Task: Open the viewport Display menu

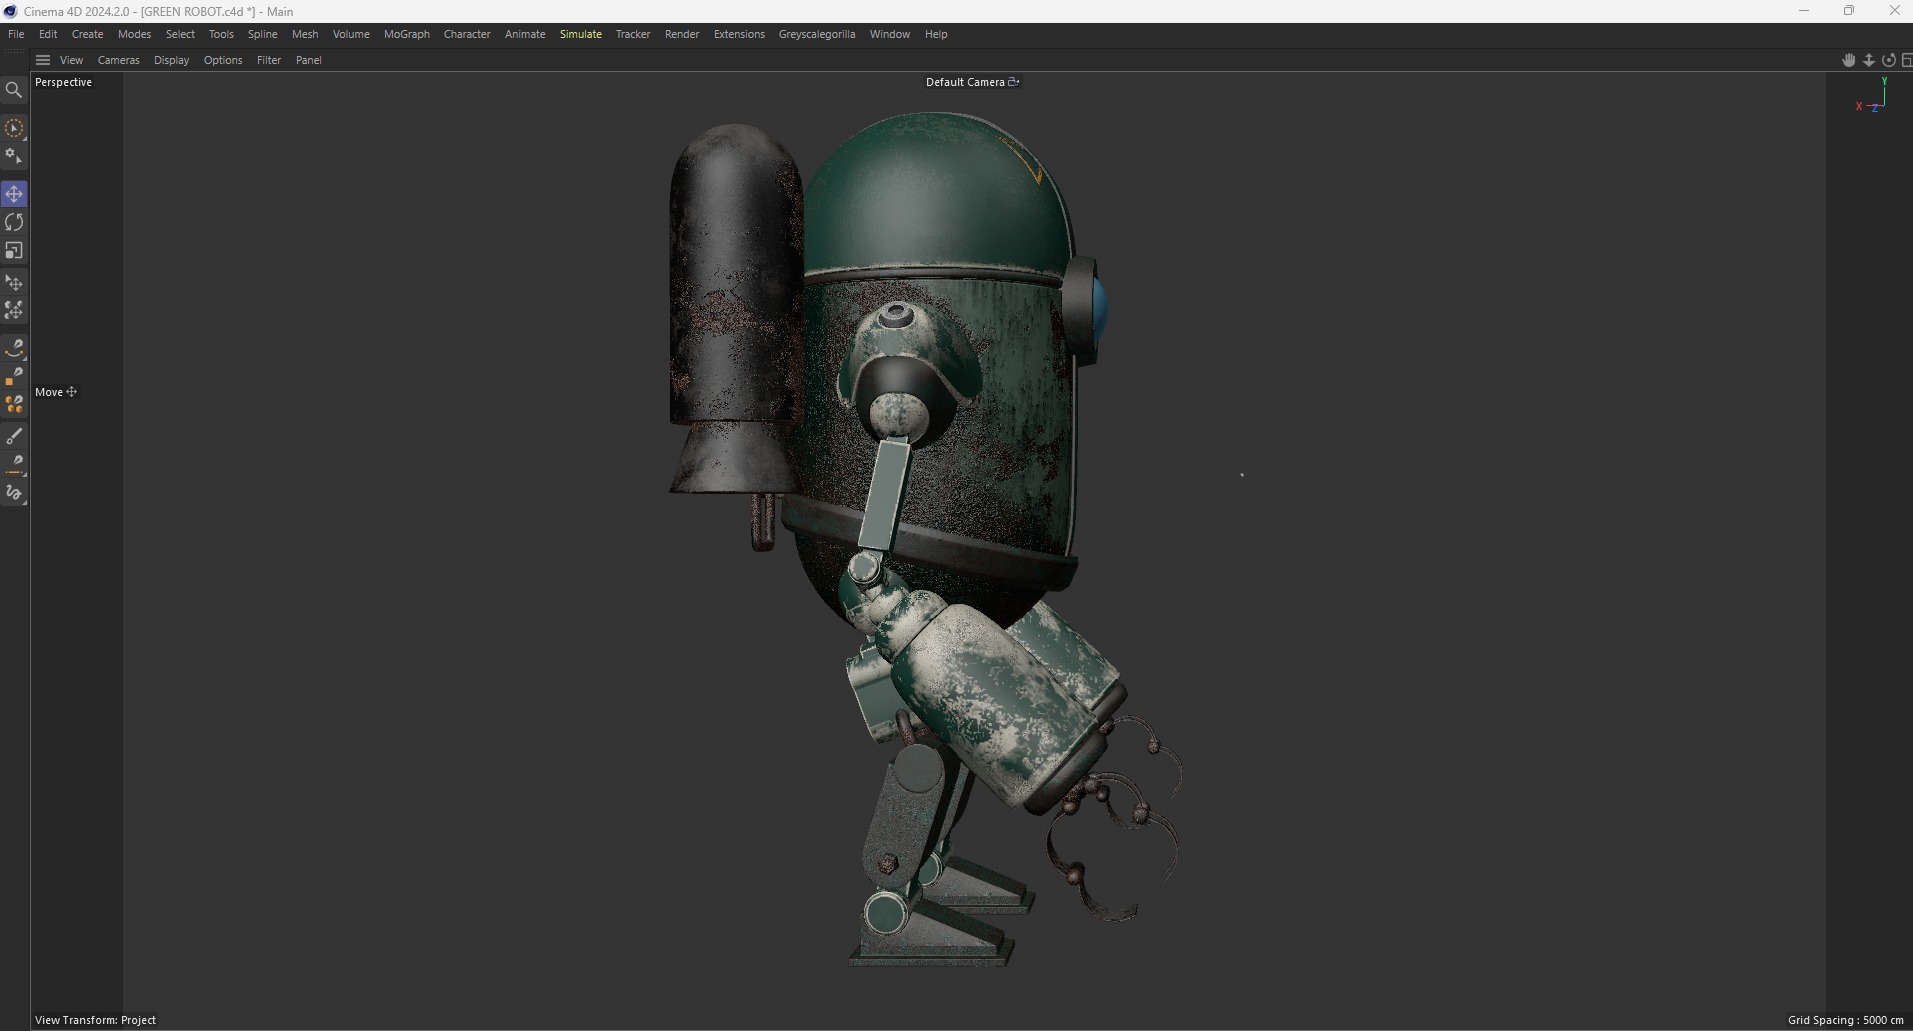Action: (172, 60)
